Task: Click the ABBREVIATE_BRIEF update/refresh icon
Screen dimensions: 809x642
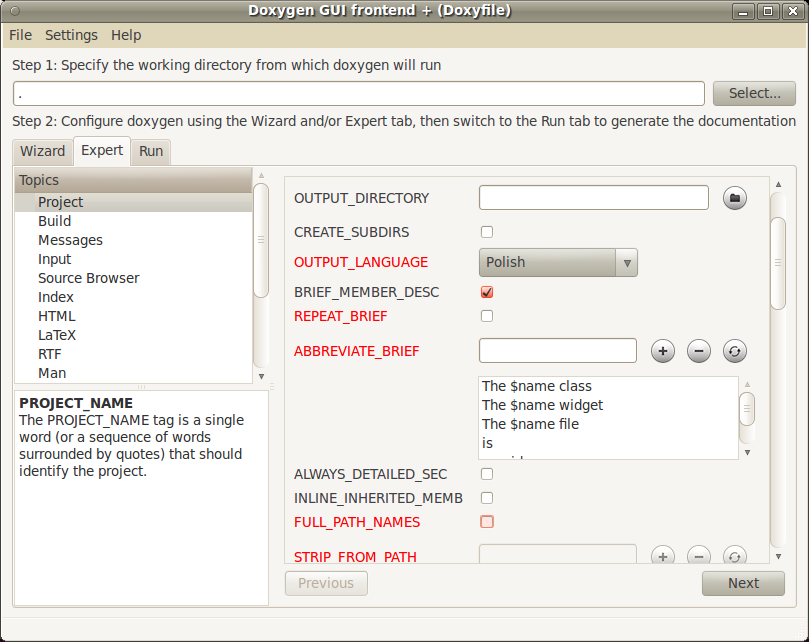Action: (735, 351)
